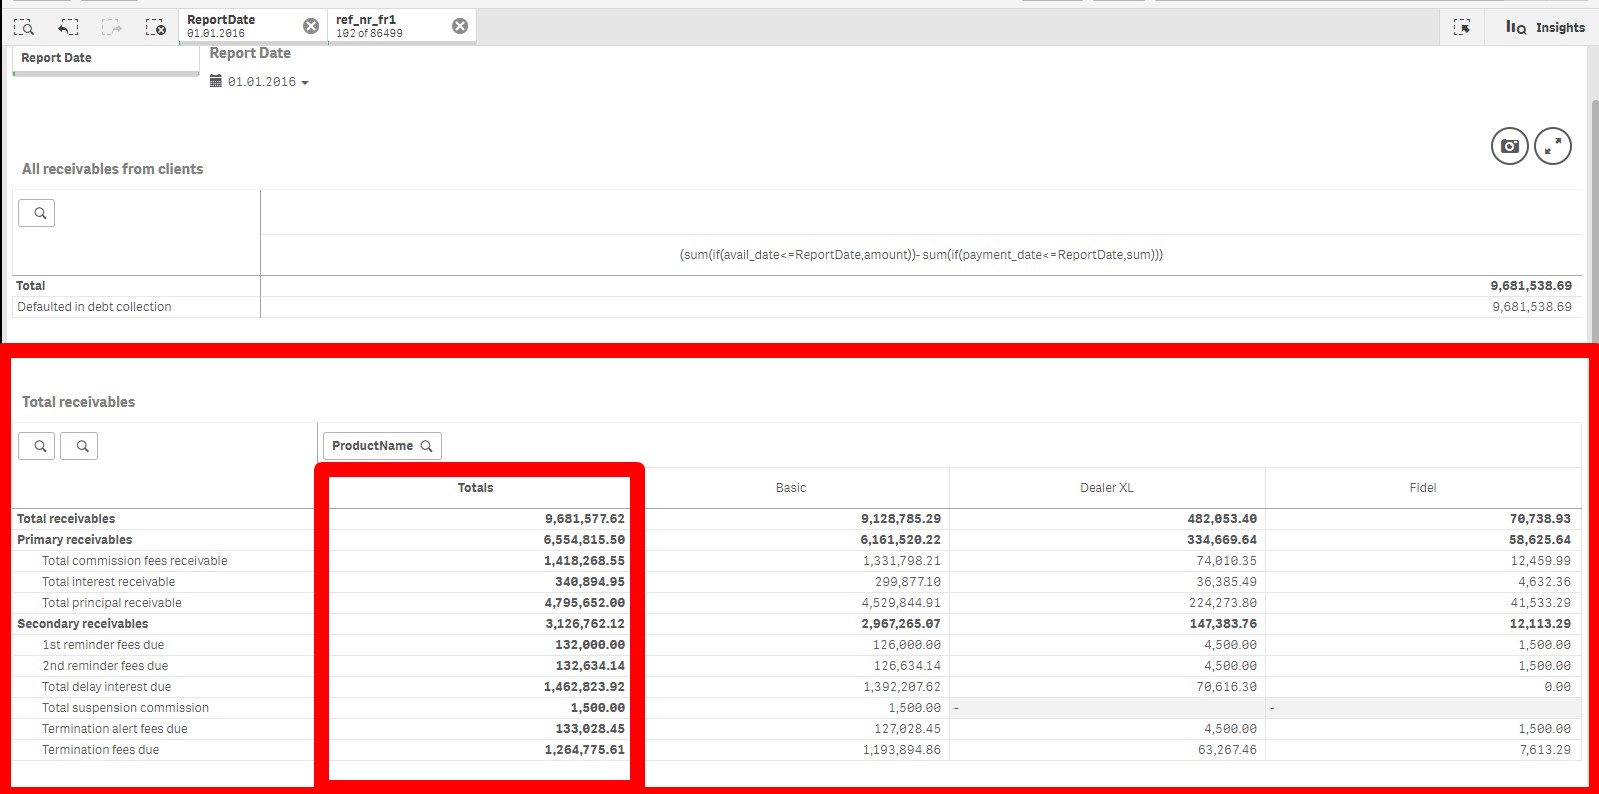Click the 9,681,577.62 totals value

584,519
